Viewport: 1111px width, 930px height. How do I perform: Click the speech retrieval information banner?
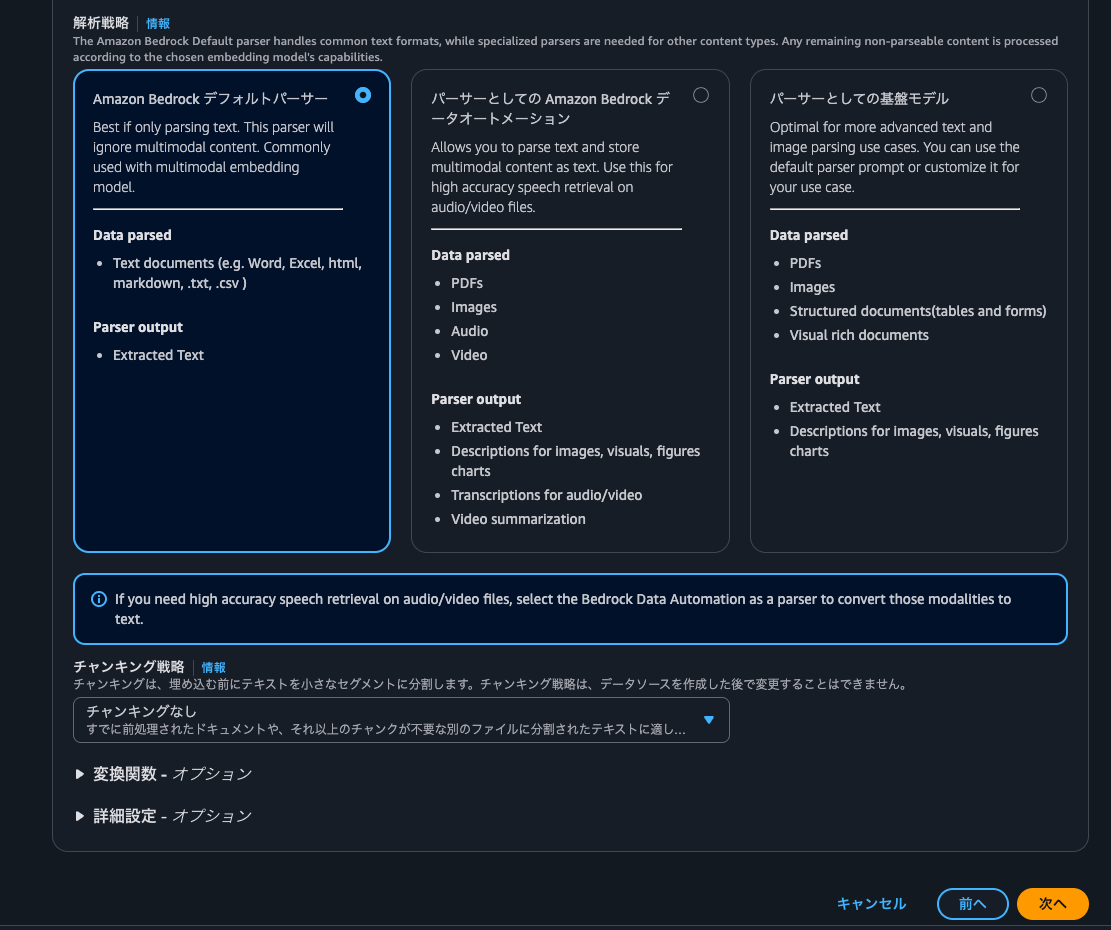click(570, 607)
